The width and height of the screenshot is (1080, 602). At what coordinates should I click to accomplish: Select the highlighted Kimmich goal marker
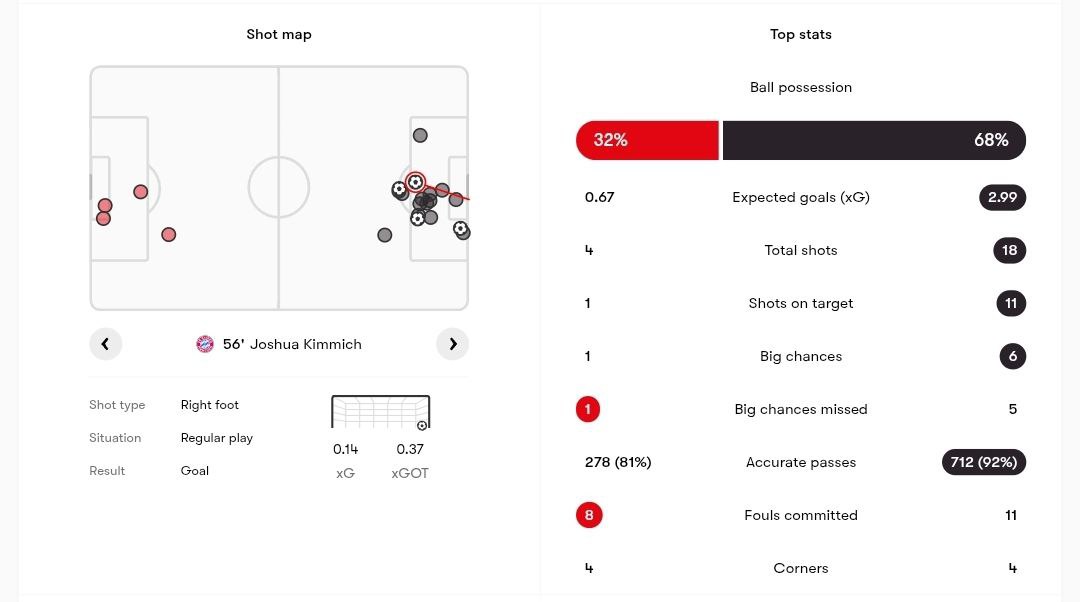415,182
